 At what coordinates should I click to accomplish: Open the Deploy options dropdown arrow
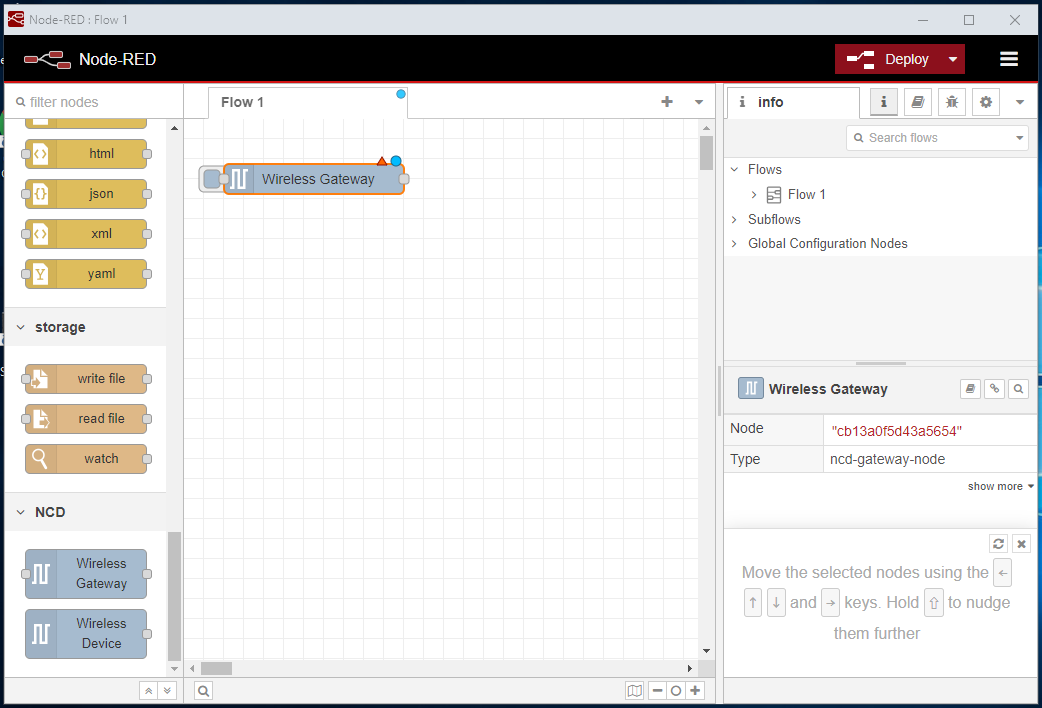coord(953,59)
